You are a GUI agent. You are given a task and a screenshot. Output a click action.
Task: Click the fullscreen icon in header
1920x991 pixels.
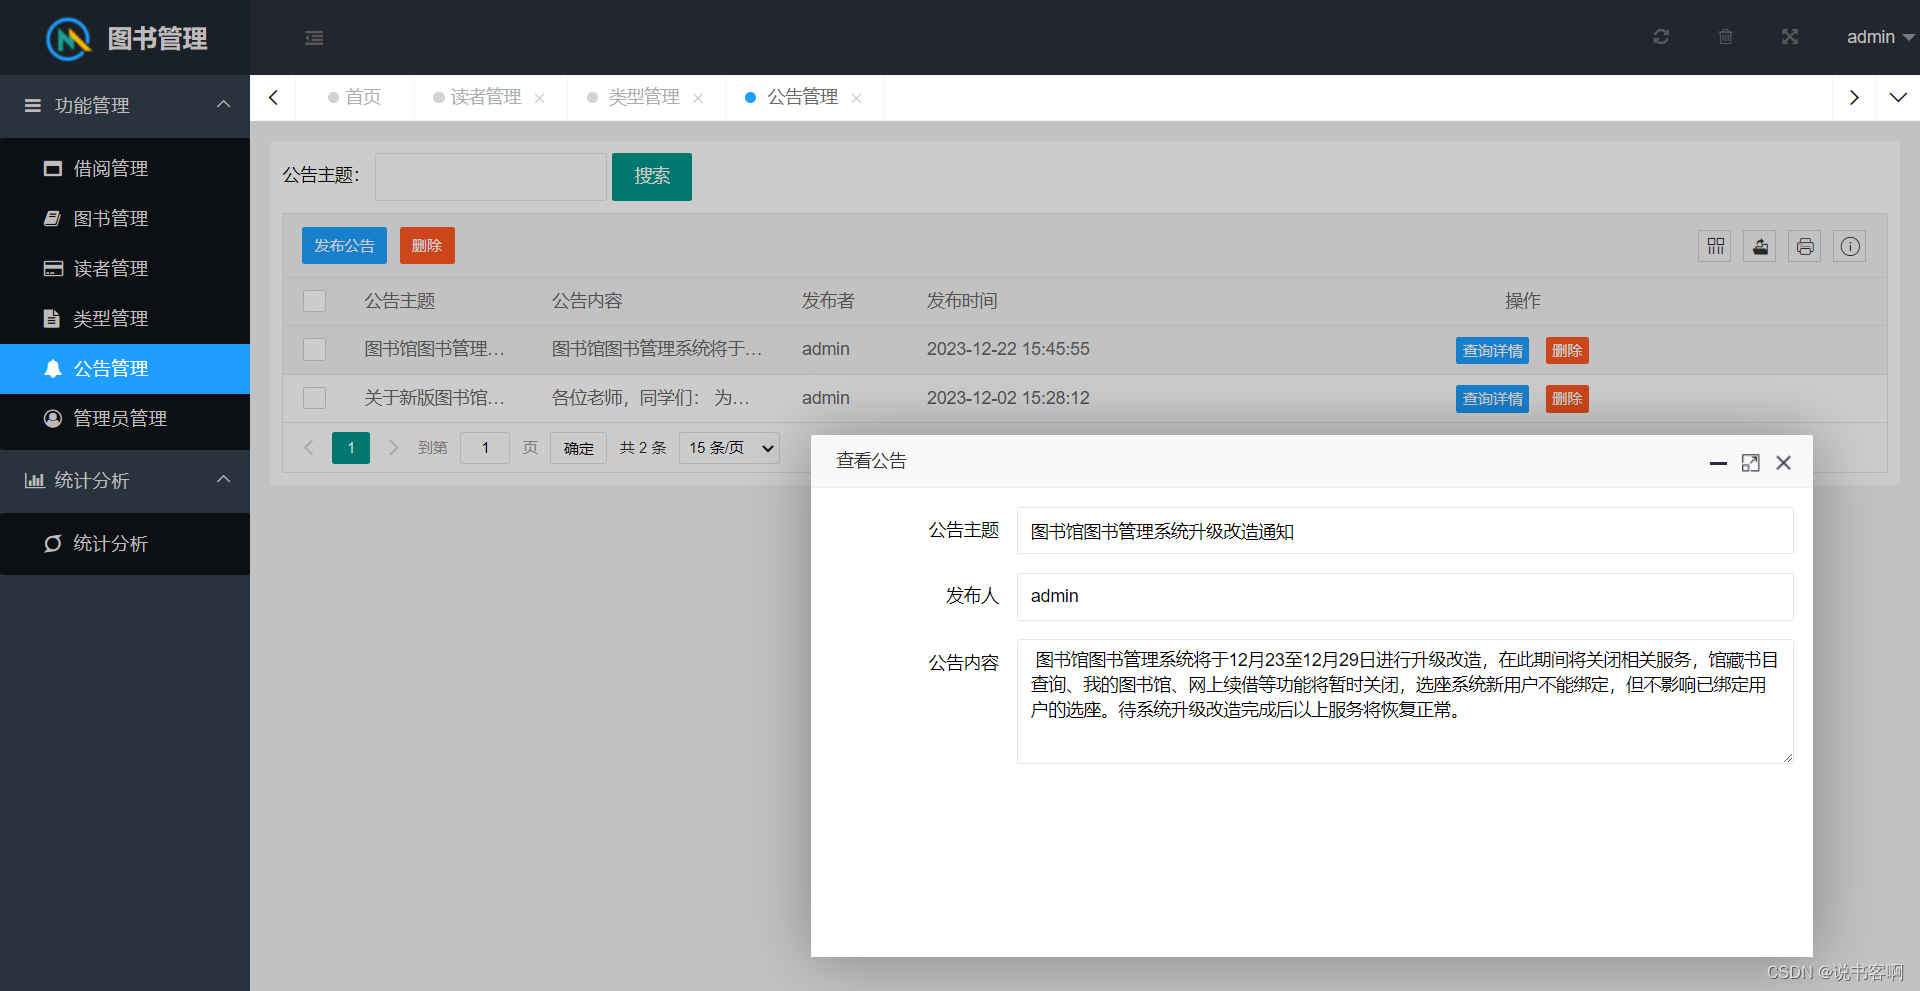pos(1790,37)
